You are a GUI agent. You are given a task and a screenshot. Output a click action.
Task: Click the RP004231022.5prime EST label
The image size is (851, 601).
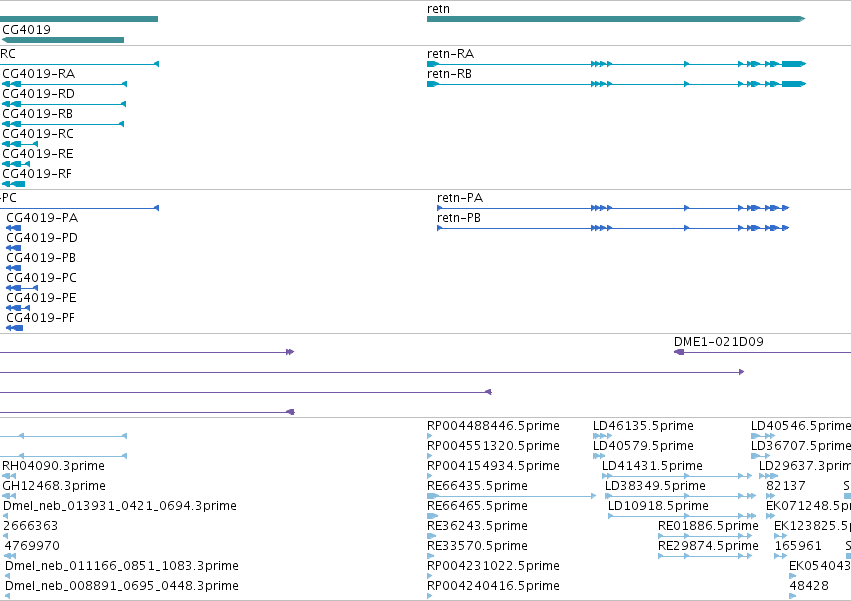tap(493, 566)
